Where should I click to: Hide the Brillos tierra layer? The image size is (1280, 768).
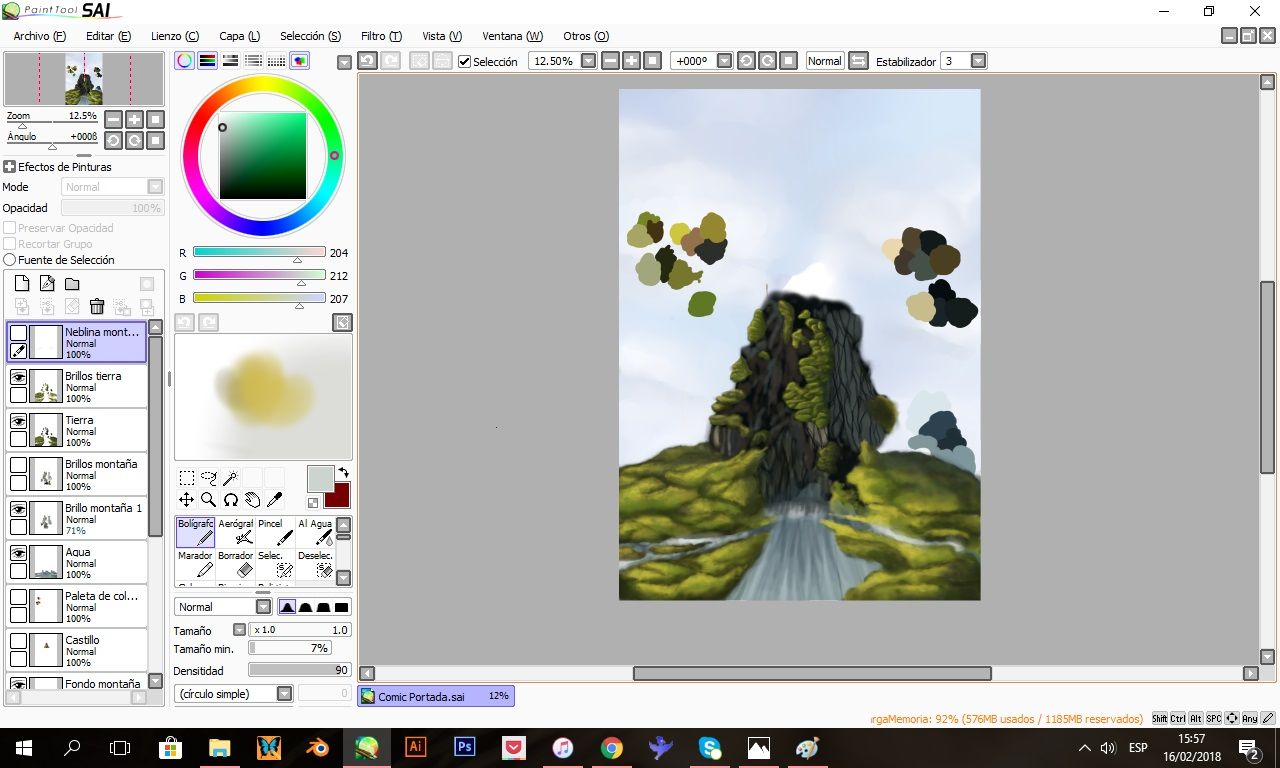click(18, 377)
